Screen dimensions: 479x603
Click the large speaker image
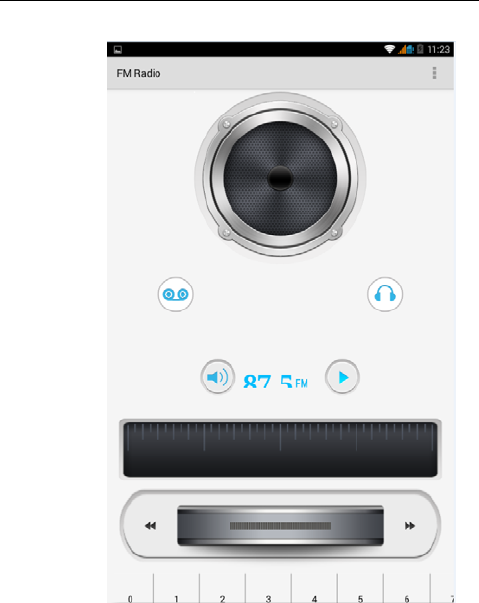pyautogui.click(x=280, y=178)
